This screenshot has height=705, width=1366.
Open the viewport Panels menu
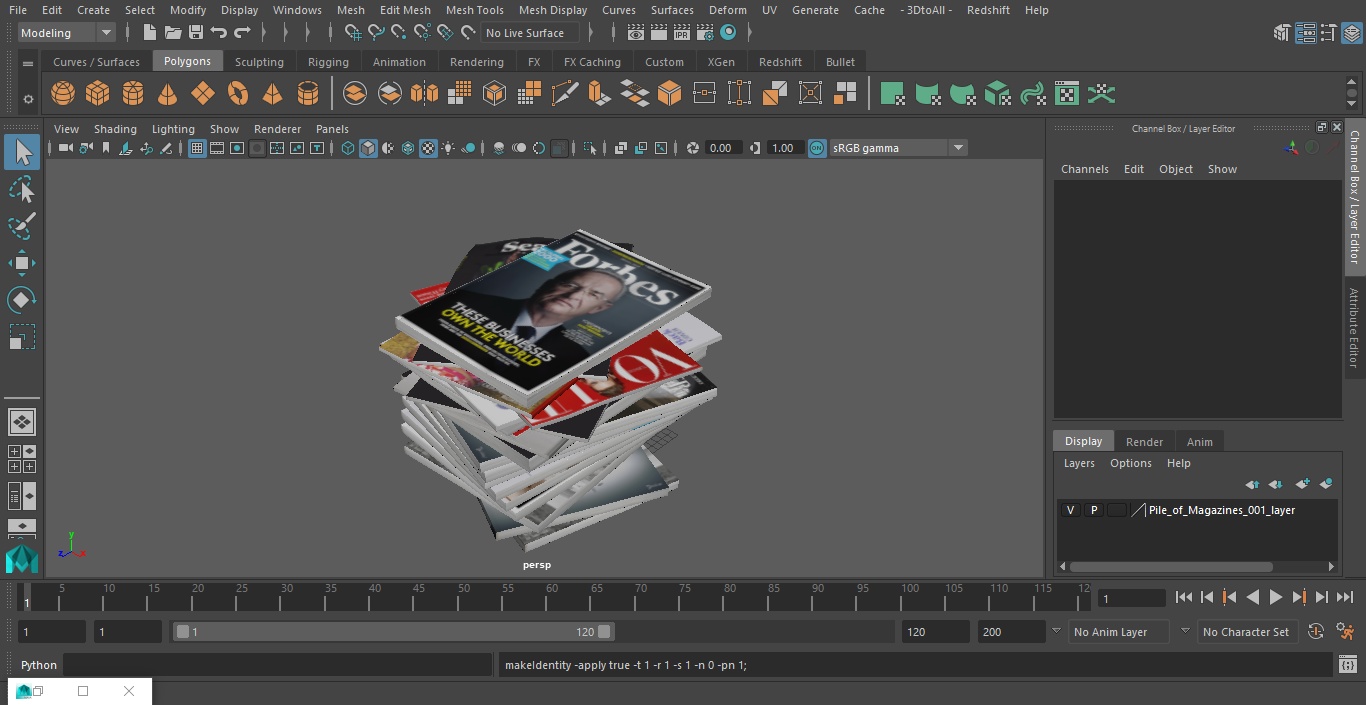pyautogui.click(x=332, y=129)
